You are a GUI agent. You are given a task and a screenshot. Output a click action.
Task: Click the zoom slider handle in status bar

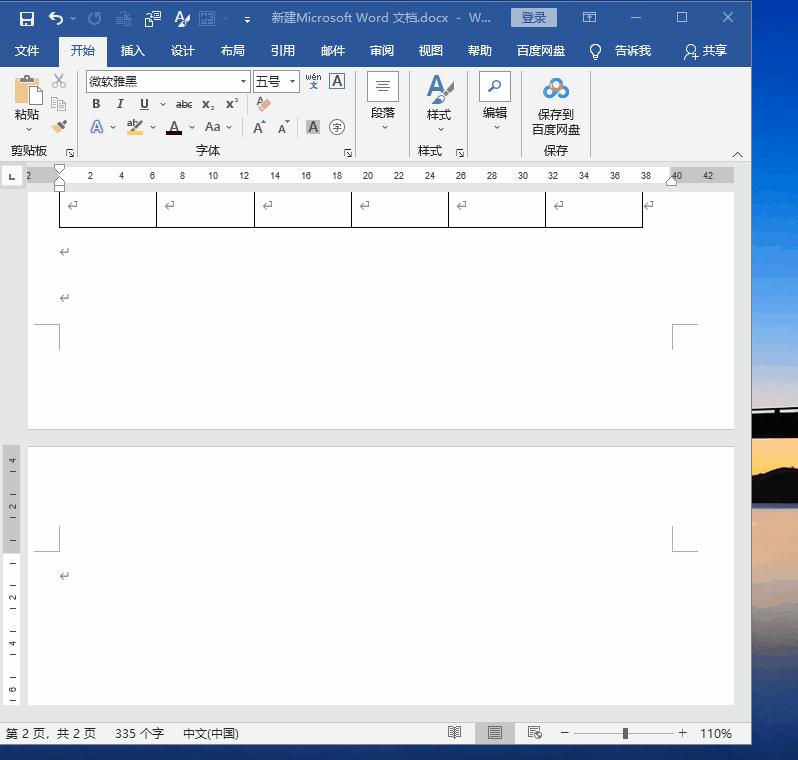pyautogui.click(x=625, y=733)
